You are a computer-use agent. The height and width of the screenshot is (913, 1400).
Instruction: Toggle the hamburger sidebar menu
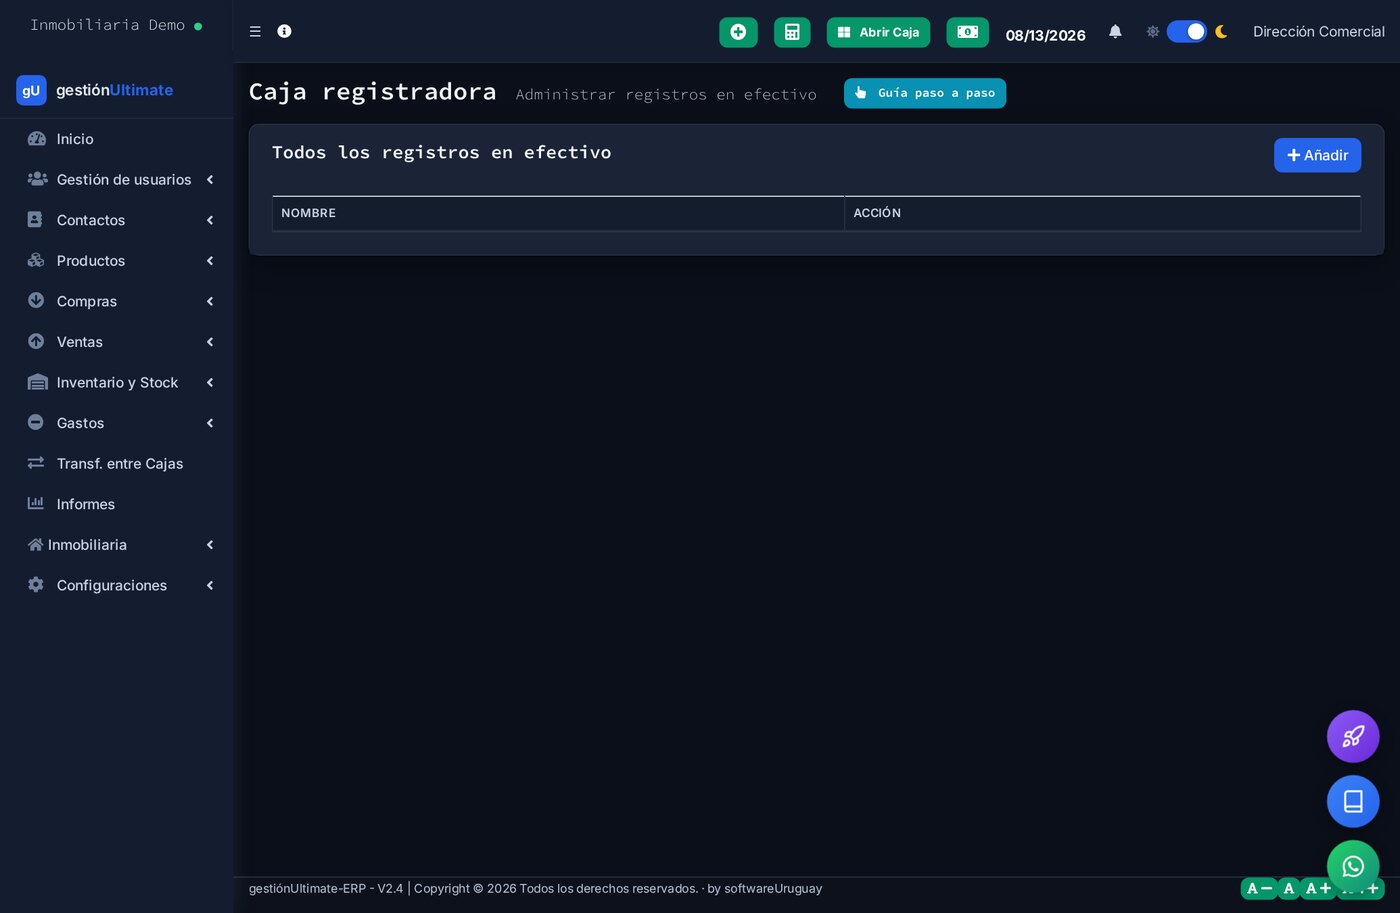255,32
